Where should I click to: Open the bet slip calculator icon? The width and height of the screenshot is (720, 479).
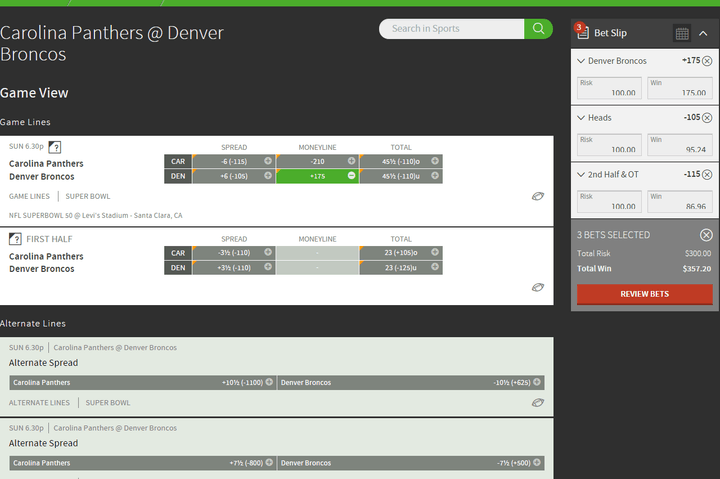point(682,34)
